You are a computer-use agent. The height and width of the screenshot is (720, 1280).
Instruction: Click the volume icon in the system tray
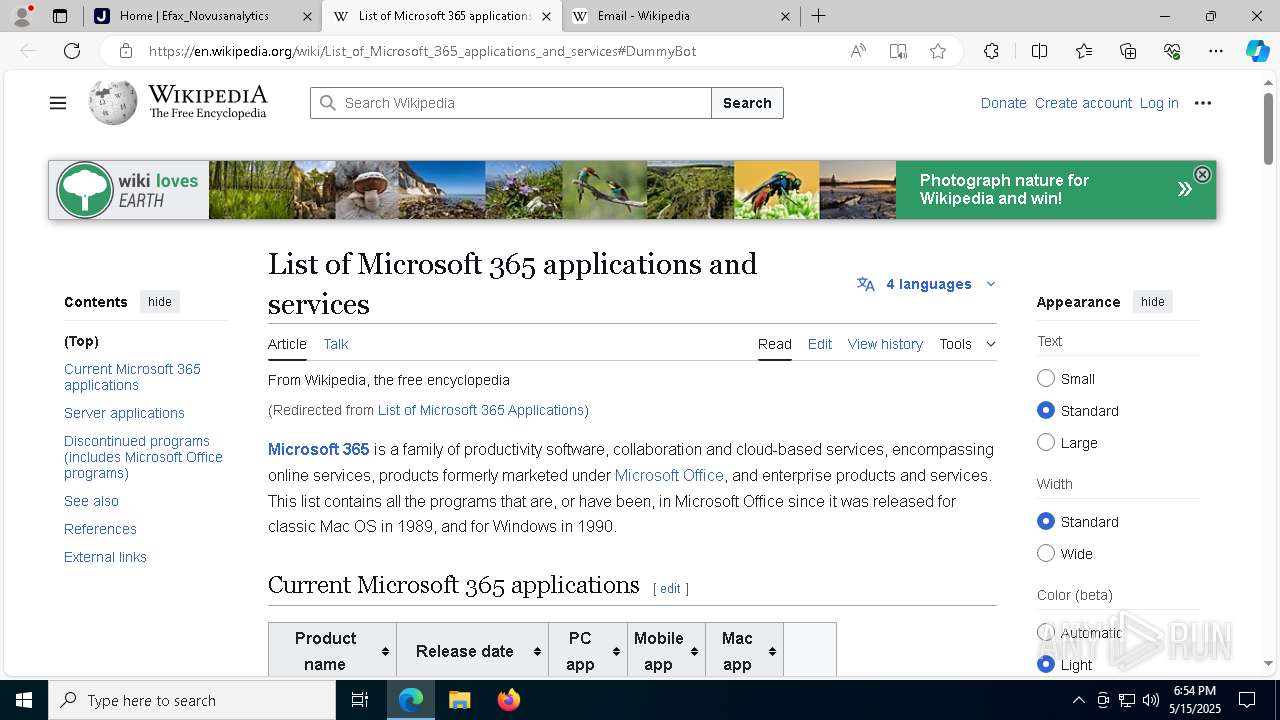[x=1151, y=700]
